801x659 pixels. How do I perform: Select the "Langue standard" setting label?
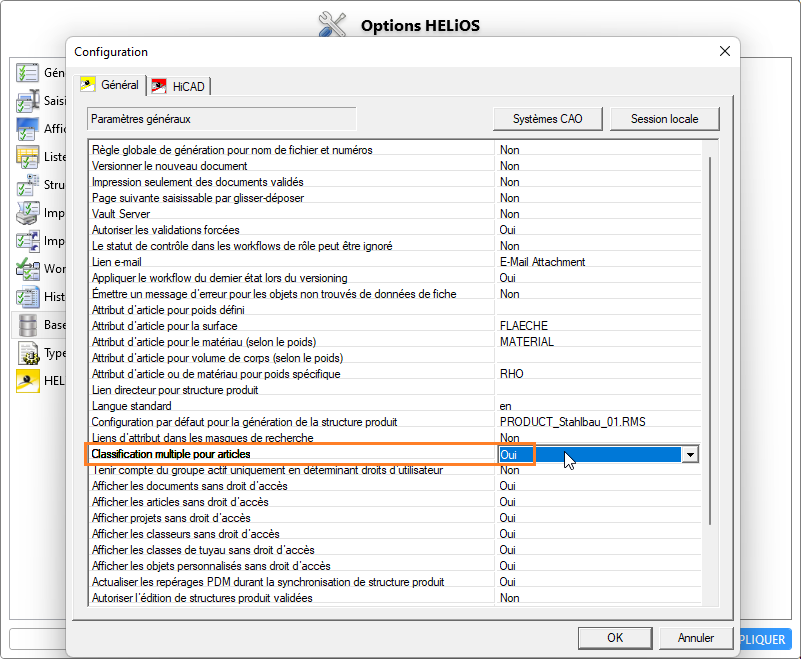tap(132, 406)
